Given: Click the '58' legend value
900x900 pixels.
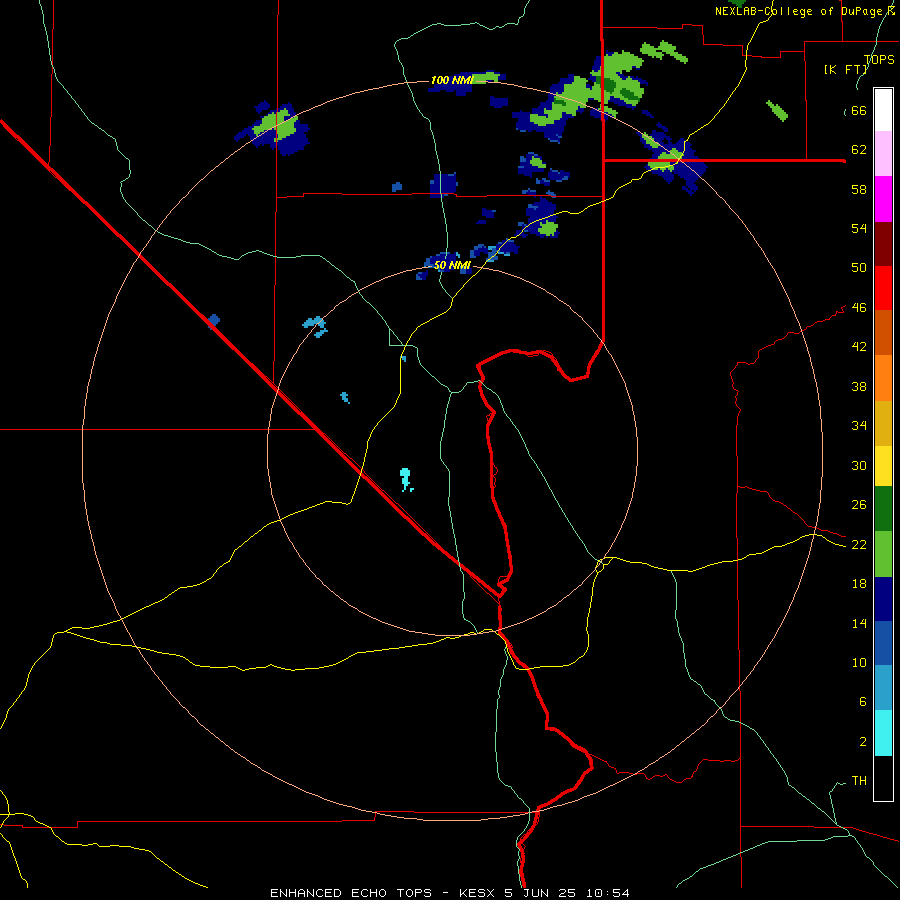Looking at the screenshot, I should [859, 189].
